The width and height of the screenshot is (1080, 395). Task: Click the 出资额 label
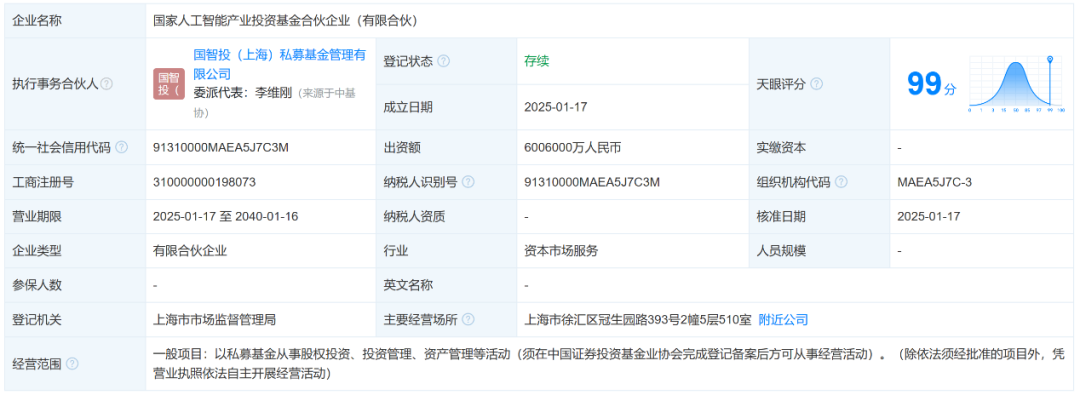coord(402,148)
